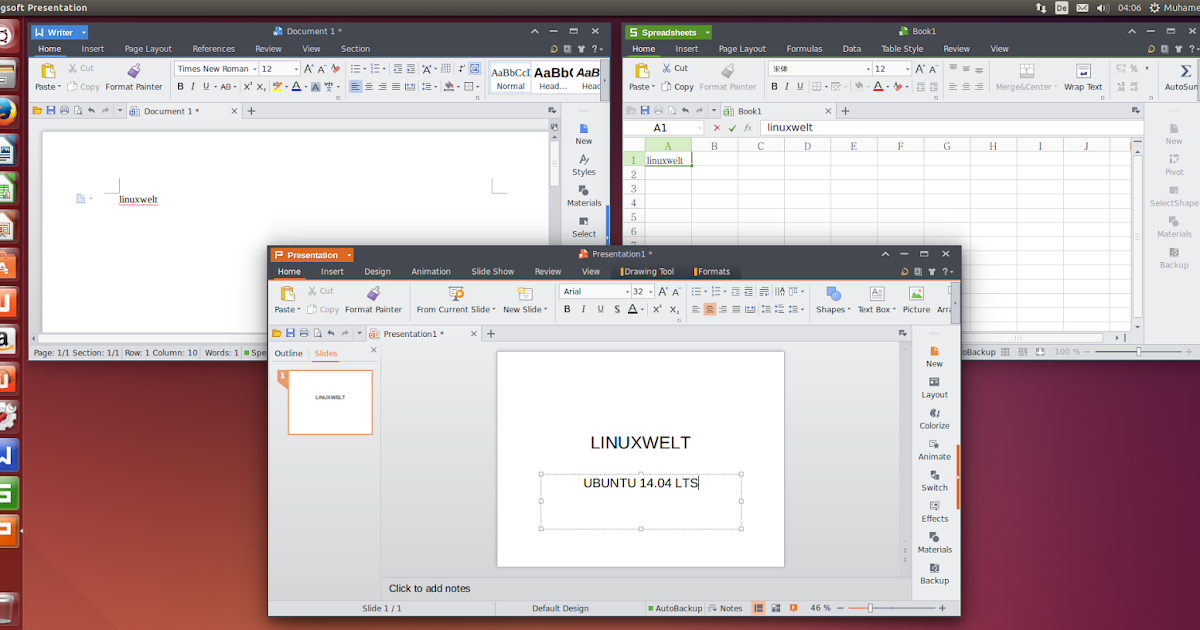Click Styles in Writer sidebar
The width and height of the screenshot is (1200, 630).
click(584, 165)
